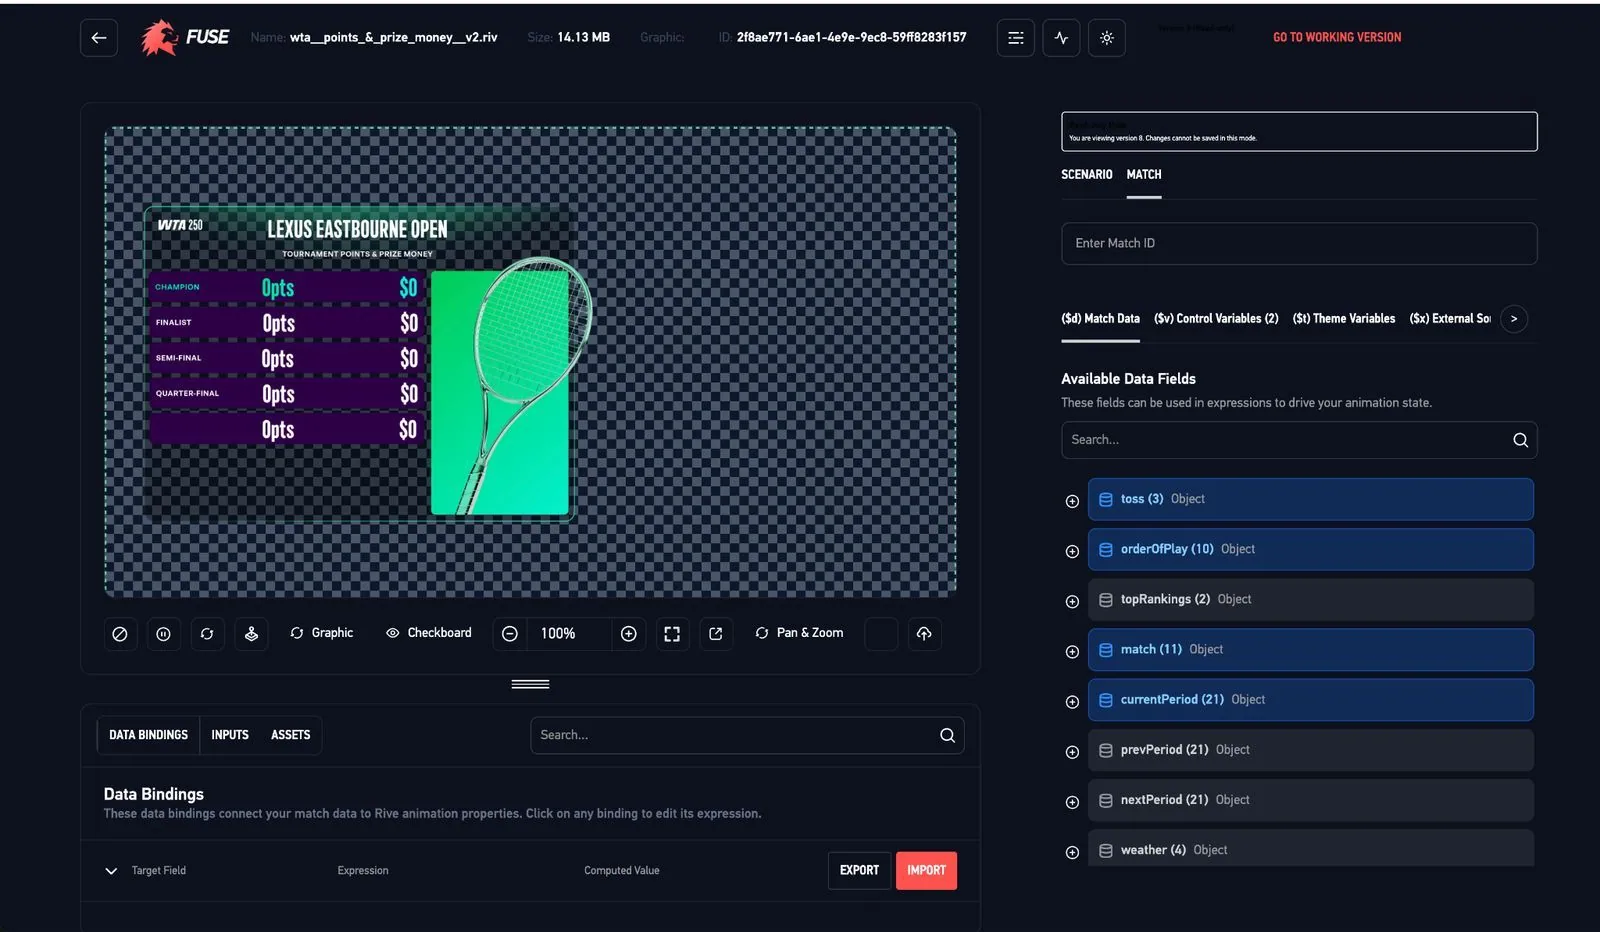Click the EXPORT button
This screenshot has height=932, width=1600.
859,871
